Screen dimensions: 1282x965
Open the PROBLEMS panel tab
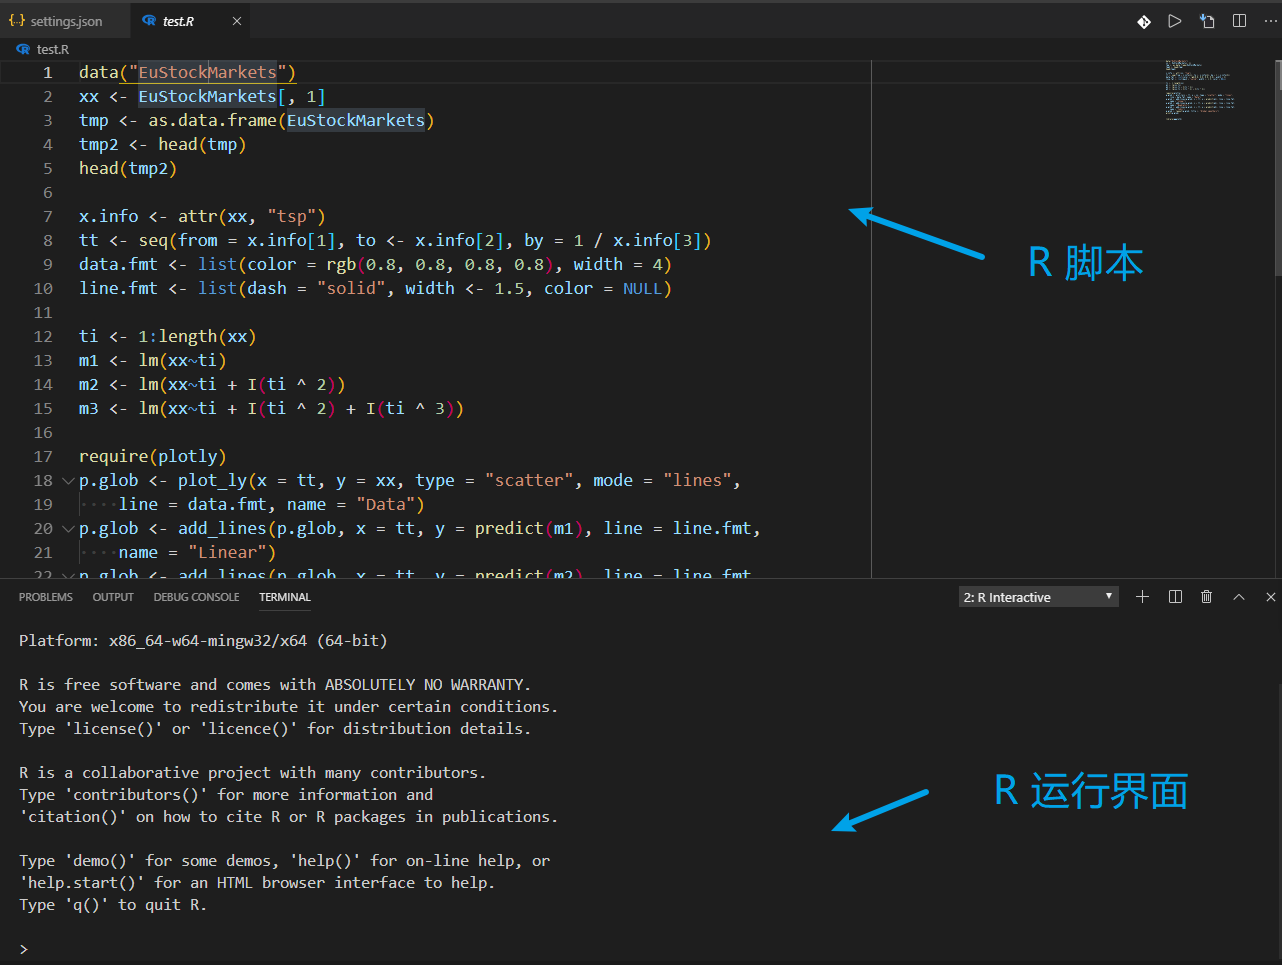pyautogui.click(x=46, y=597)
